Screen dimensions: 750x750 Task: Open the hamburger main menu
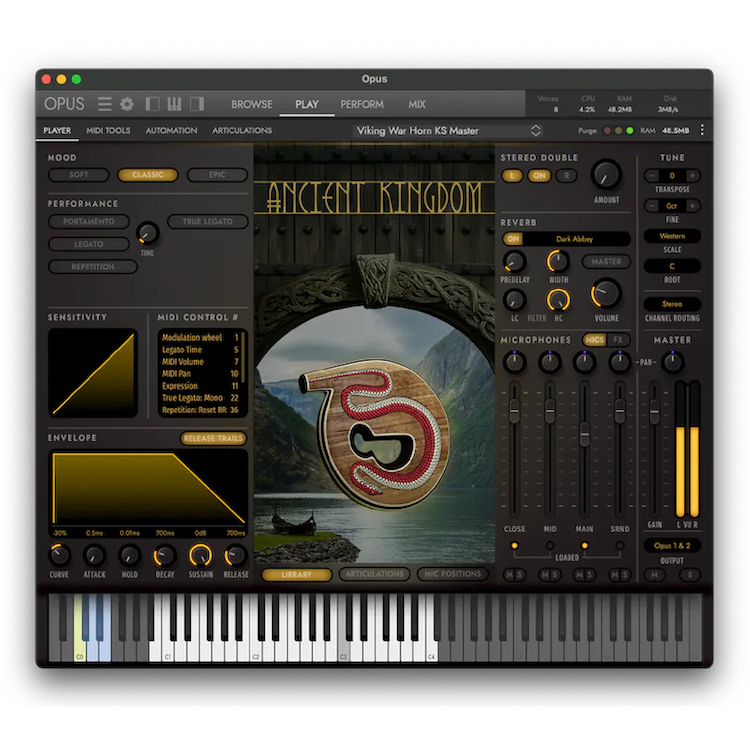click(104, 104)
